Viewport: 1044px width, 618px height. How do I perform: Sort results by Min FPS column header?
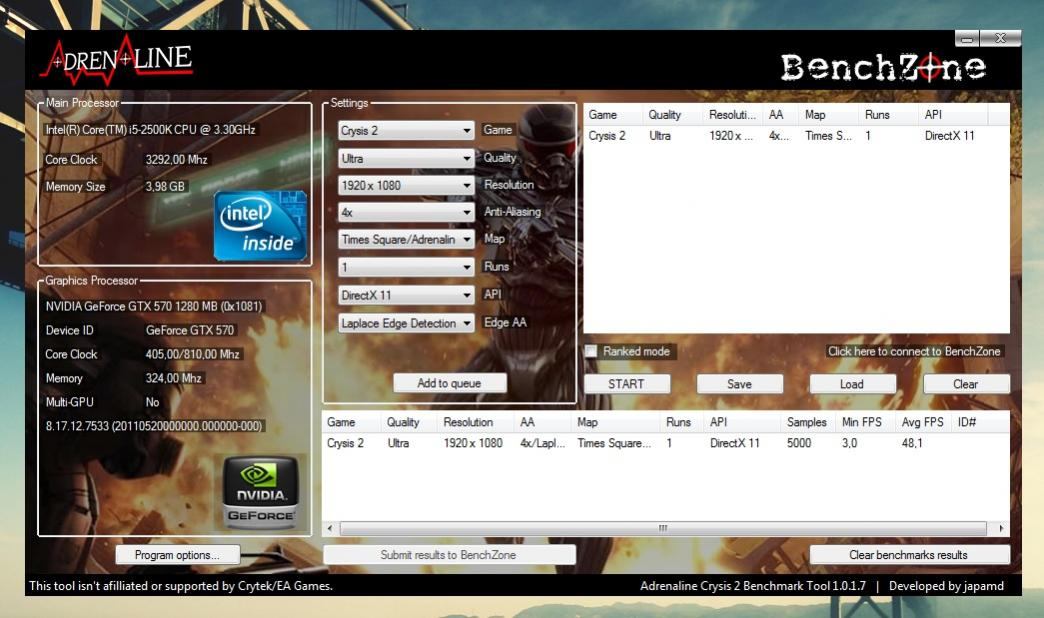[x=864, y=422]
